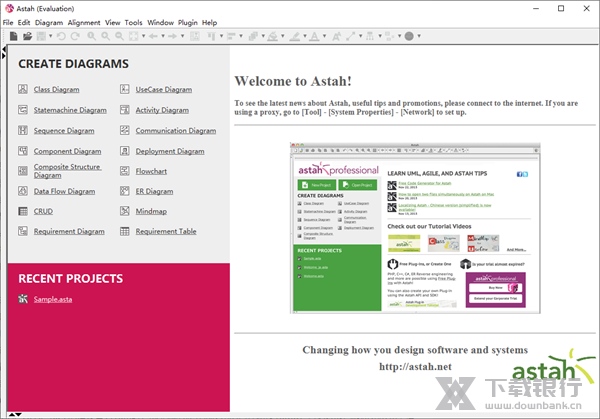Click the Open folder toolbar icon
The width and height of the screenshot is (600, 419).
[28, 36]
